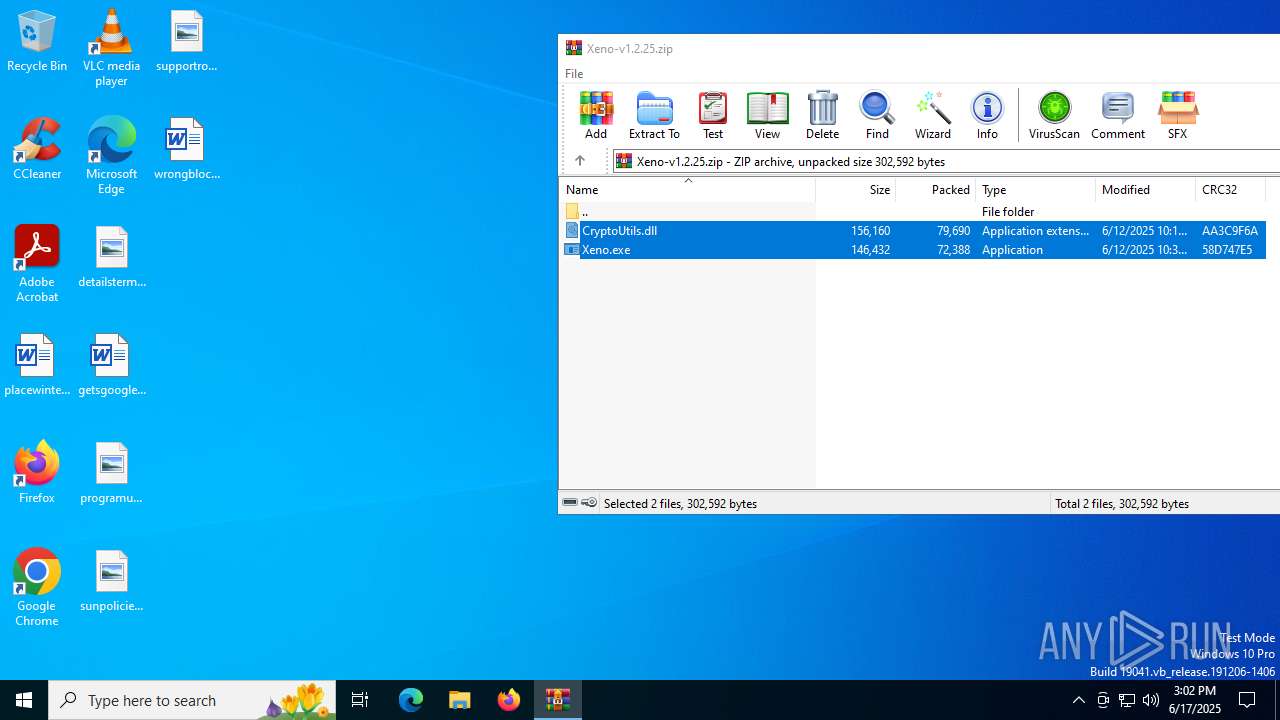1280x720 pixels.
Task: Launch the Wizard tool
Action: point(933,115)
